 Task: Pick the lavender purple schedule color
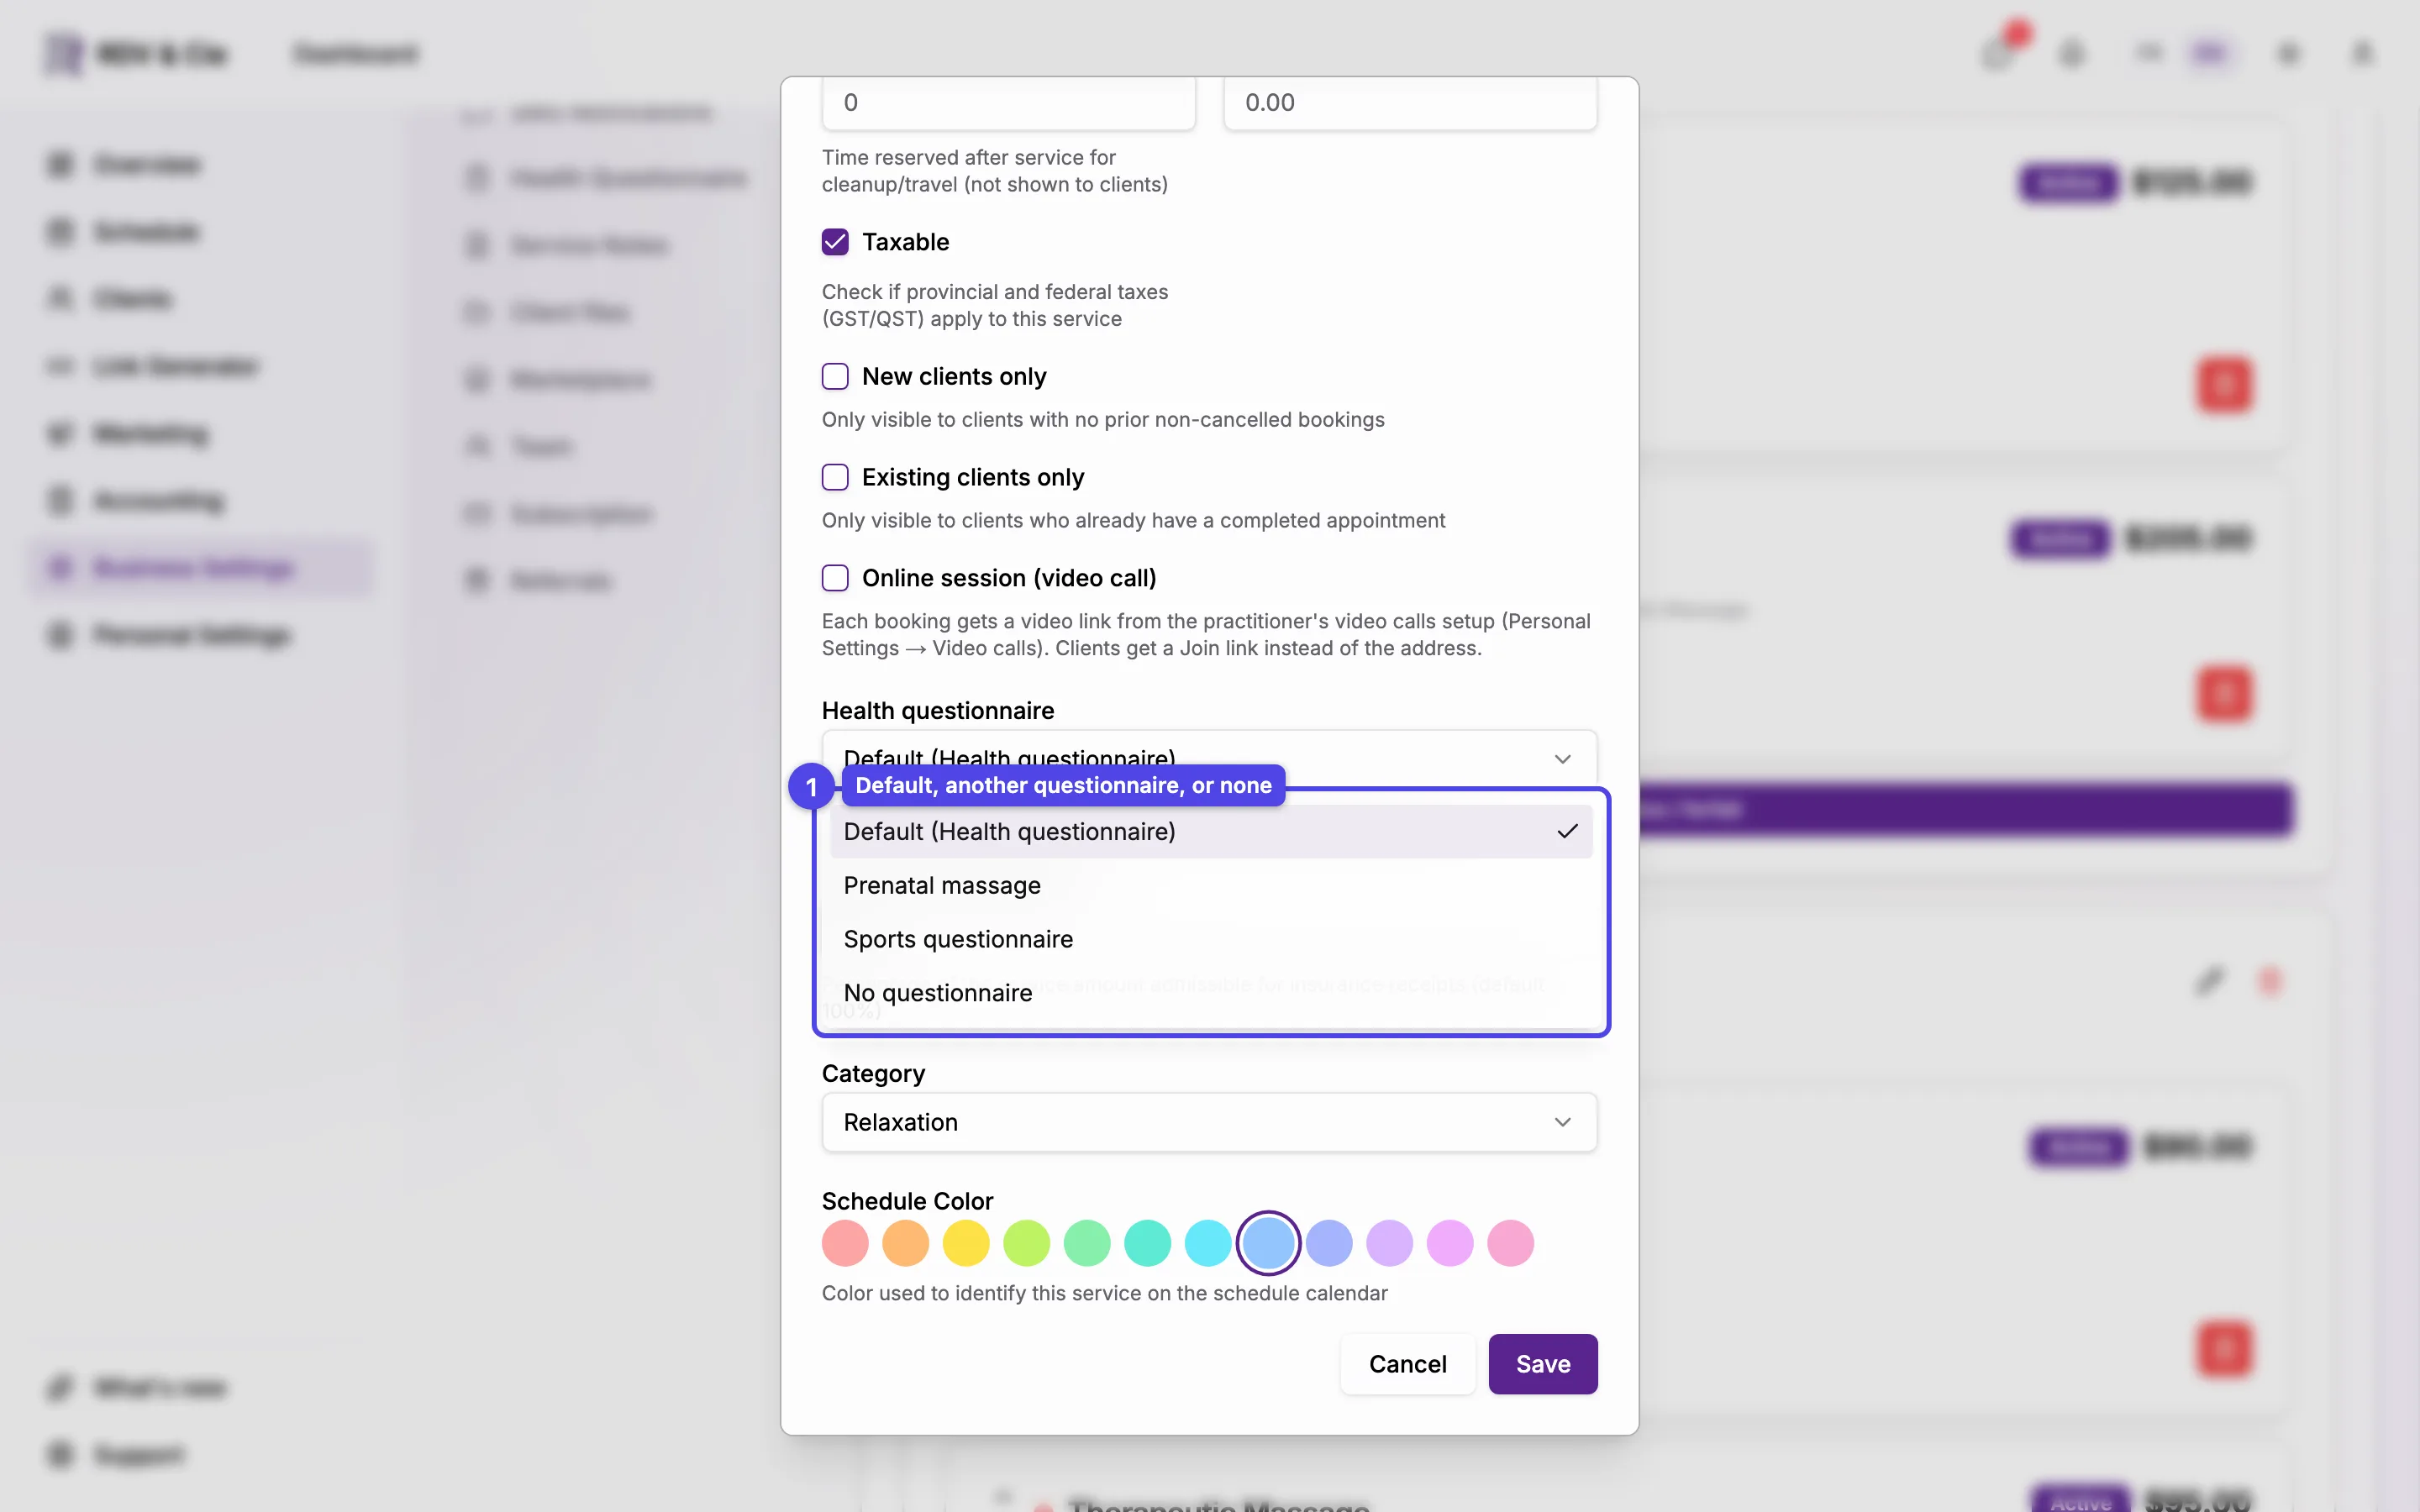click(1390, 1243)
